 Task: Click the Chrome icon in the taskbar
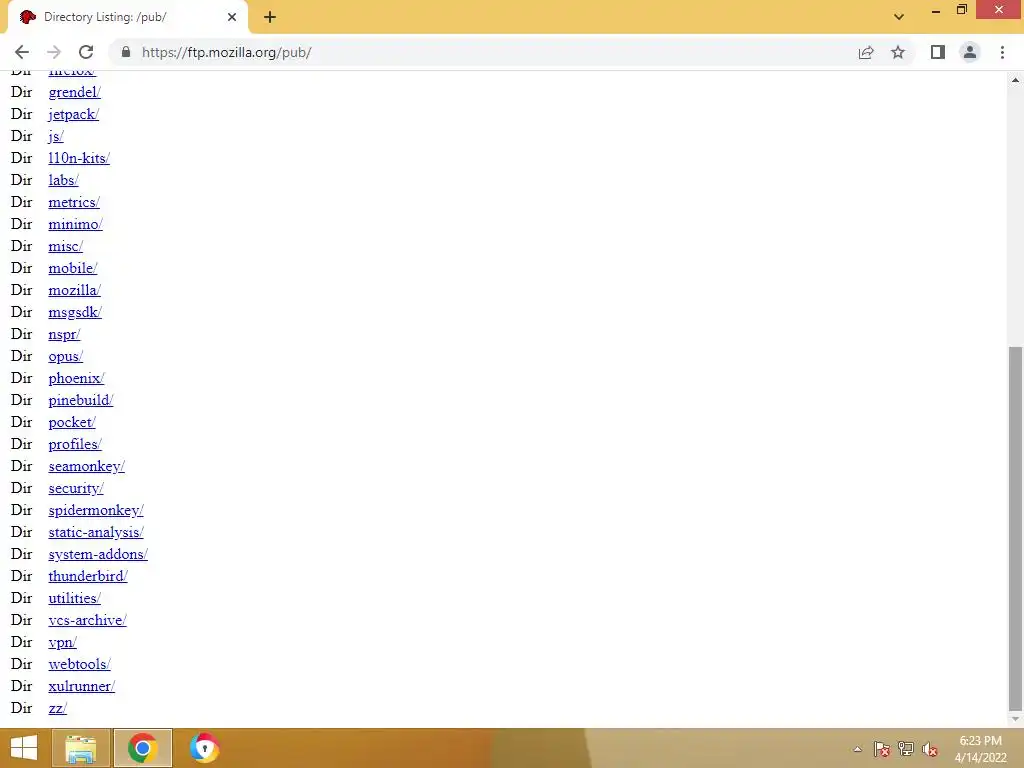click(142, 748)
